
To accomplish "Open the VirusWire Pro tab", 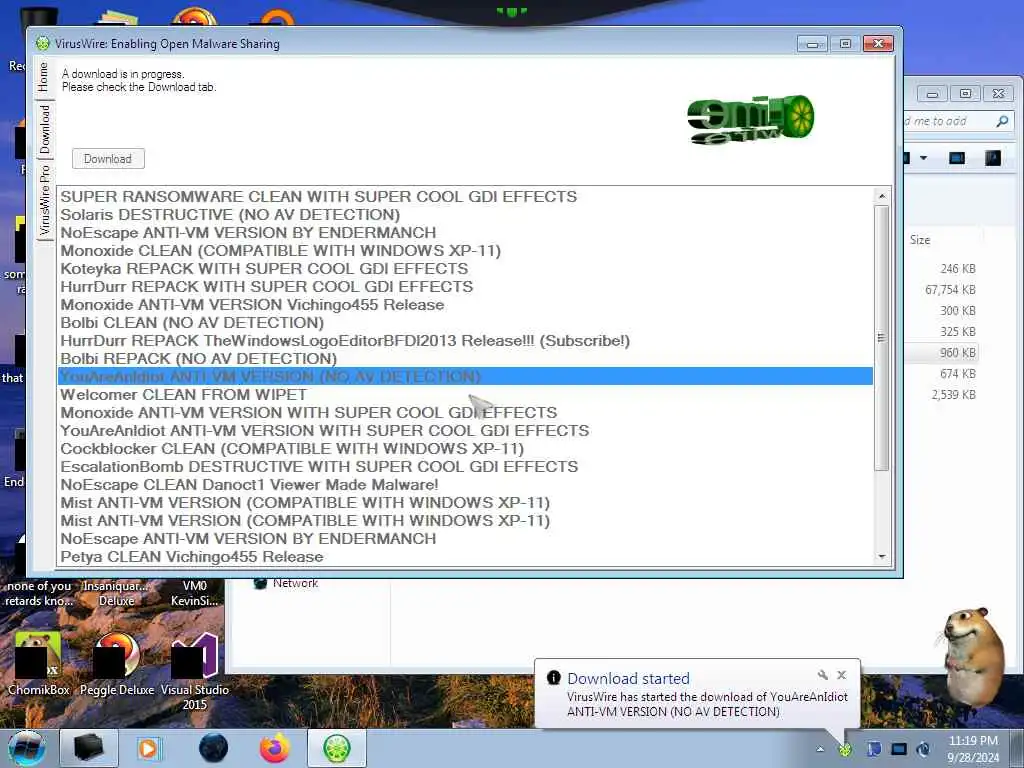I will tap(43, 200).
